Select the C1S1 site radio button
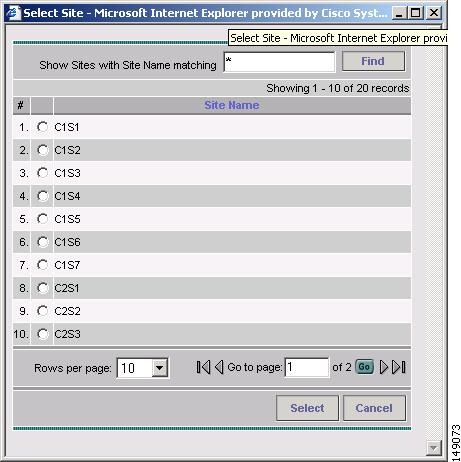The image size is (461, 462). coord(42,127)
